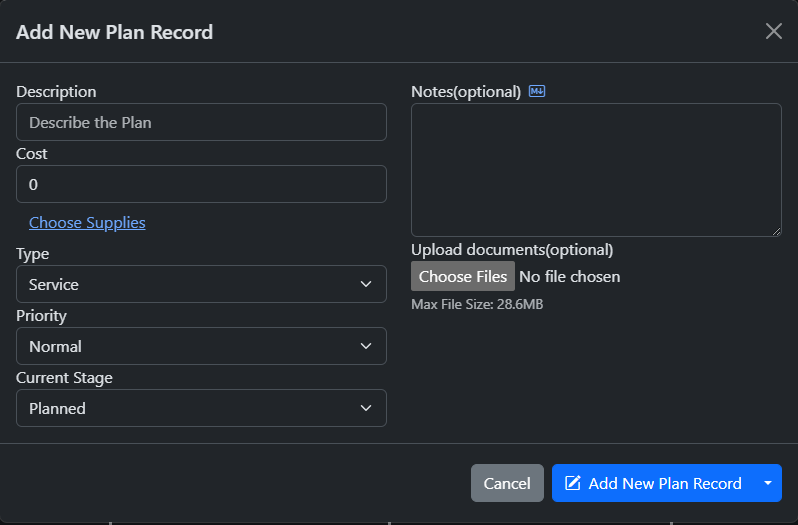The height and width of the screenshot is (525, 798).
Task: Click the Notes(optional) label
Action: pyautogui.click(x=466, y=91)
